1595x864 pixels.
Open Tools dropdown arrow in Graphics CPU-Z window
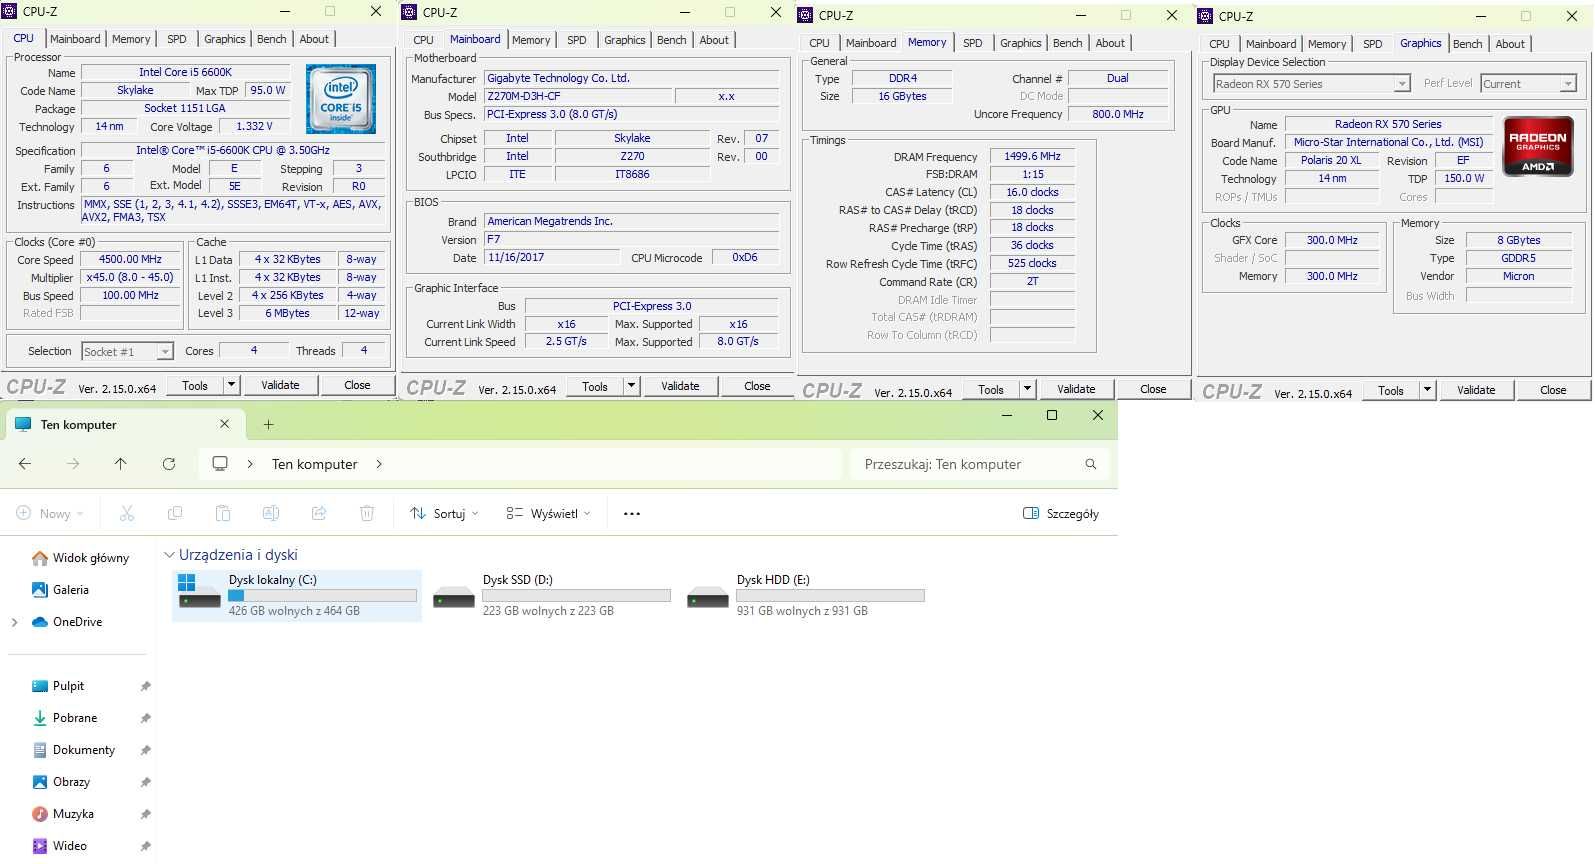click(x=1427, y=390)
